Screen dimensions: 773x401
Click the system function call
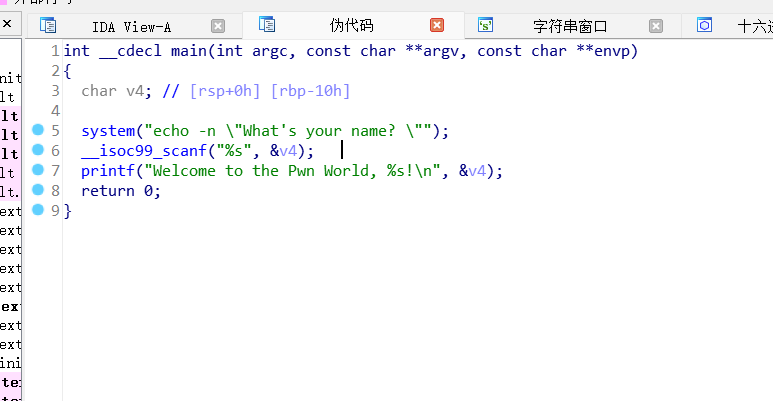tap(108, 131)
